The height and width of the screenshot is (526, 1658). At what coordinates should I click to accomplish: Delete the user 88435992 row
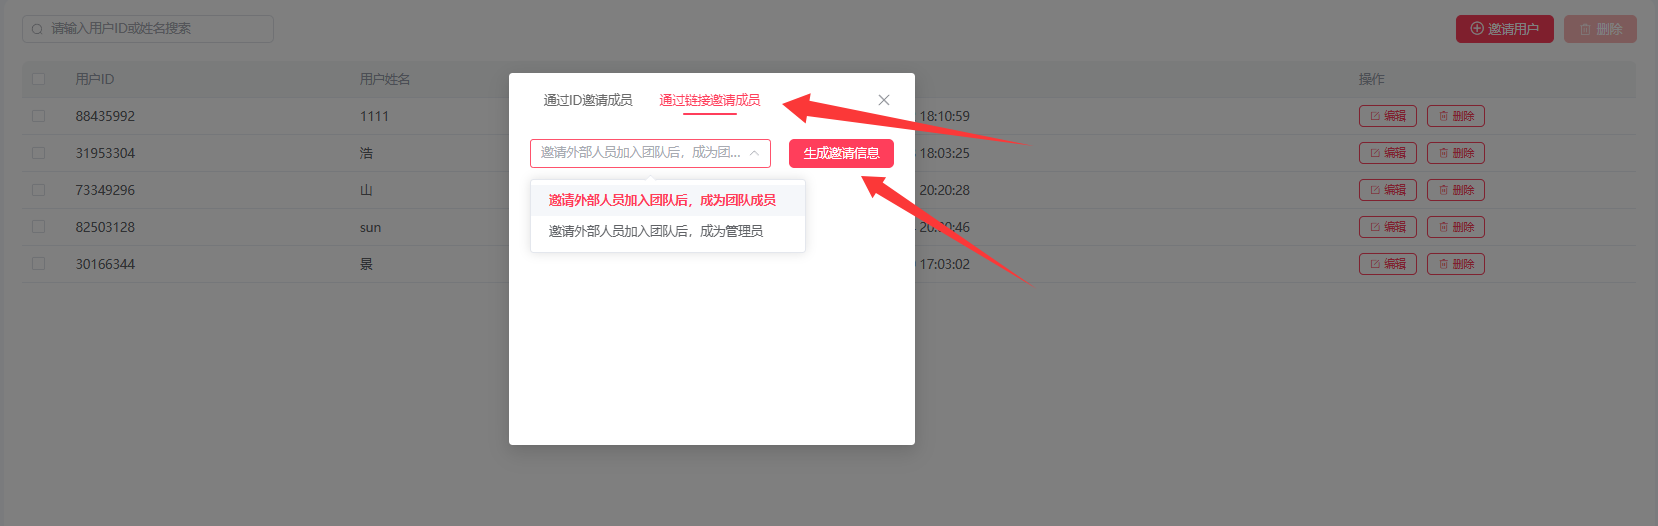pos(1455,116)
